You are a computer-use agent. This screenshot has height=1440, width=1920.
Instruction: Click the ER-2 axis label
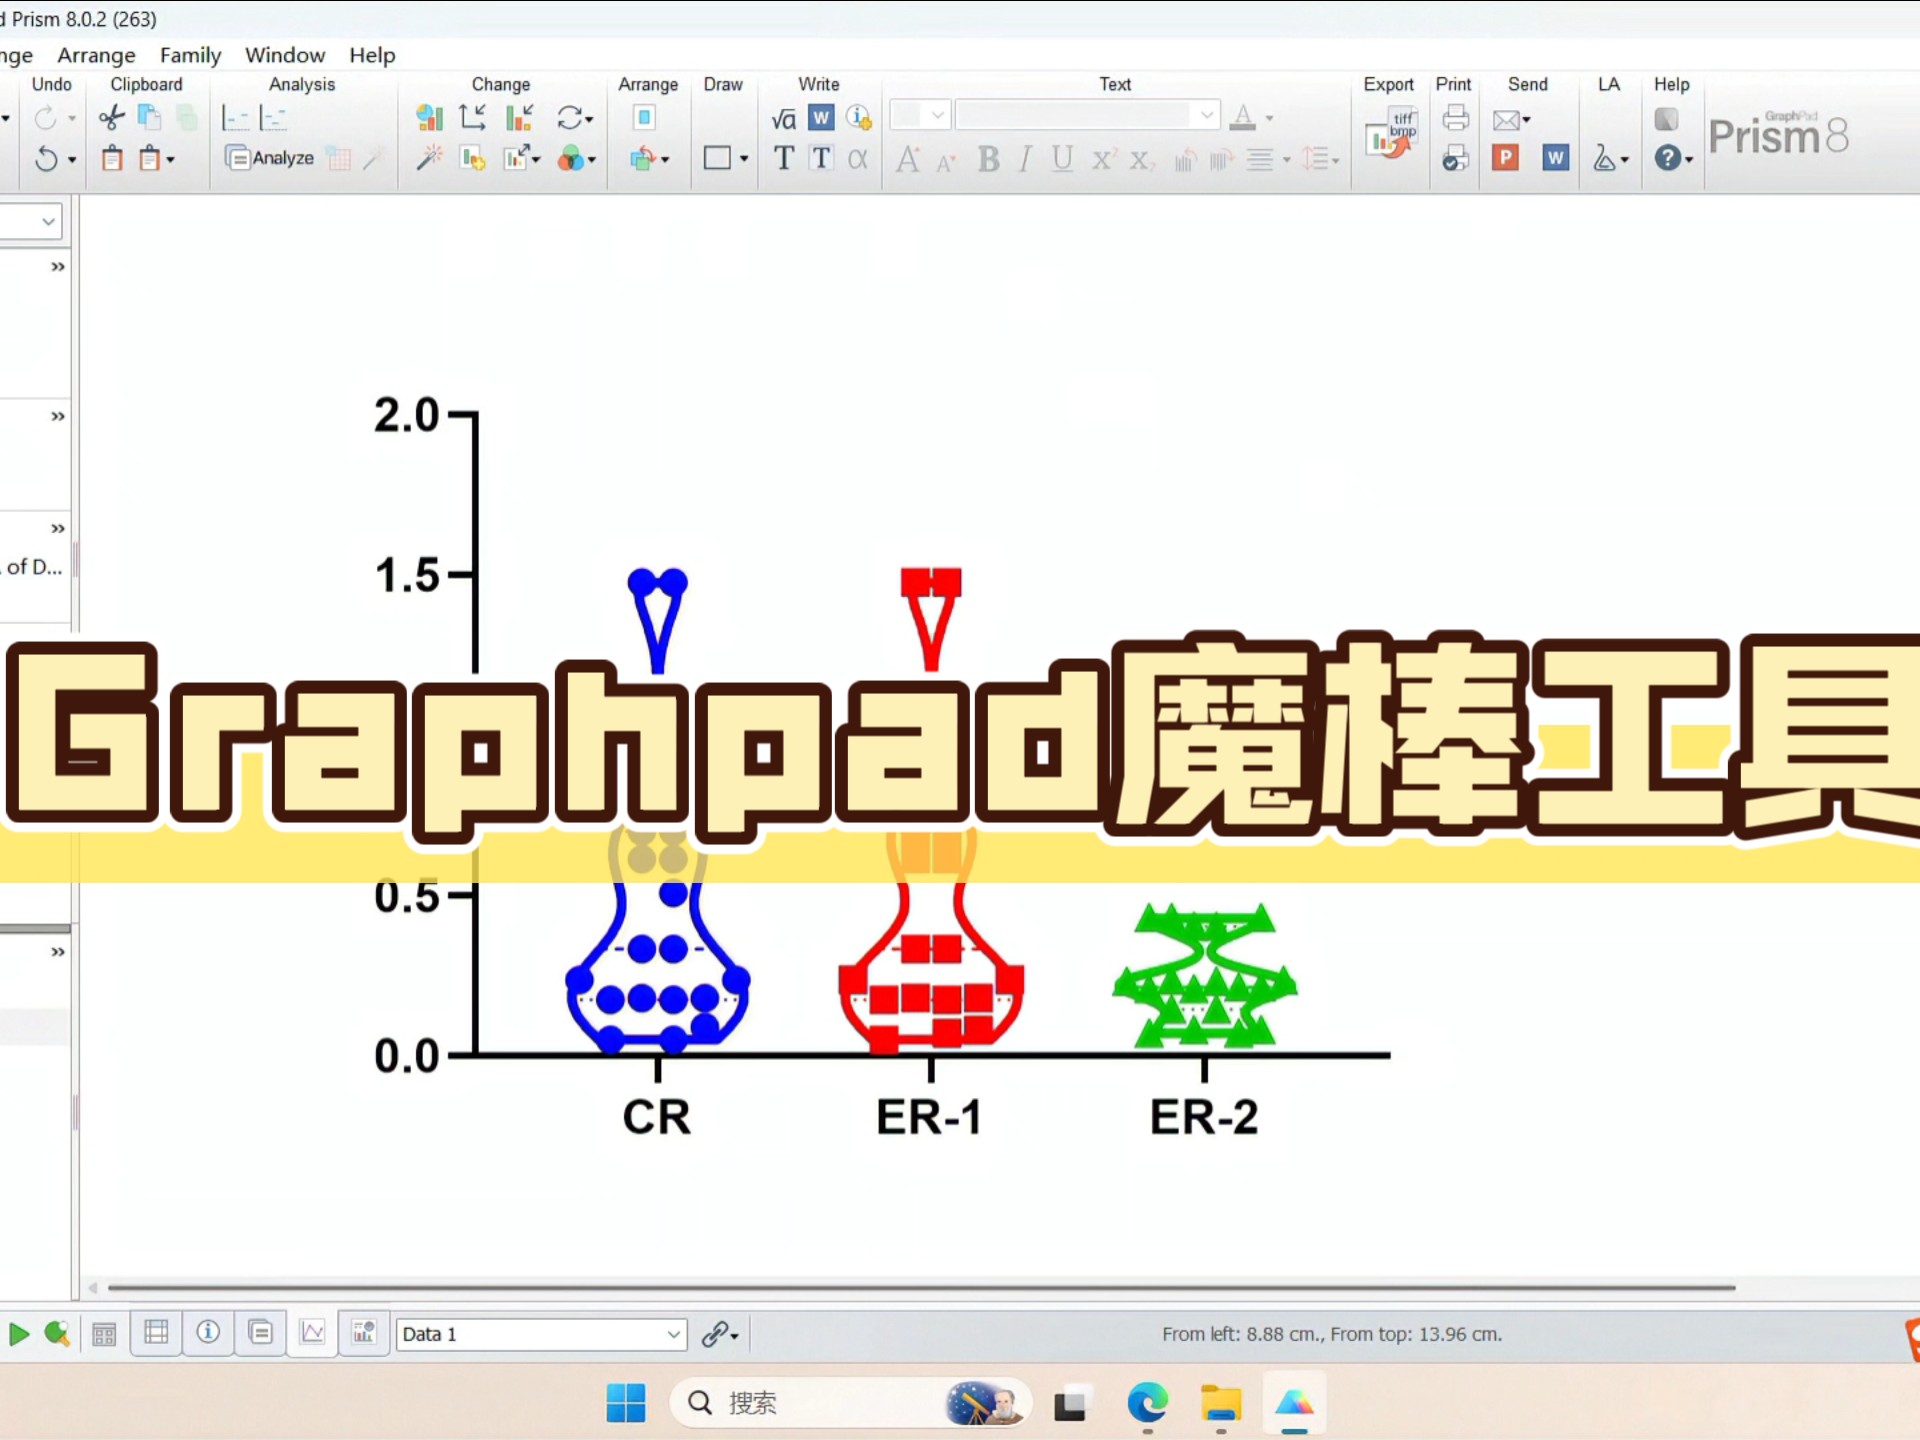coord(1204,1117)
